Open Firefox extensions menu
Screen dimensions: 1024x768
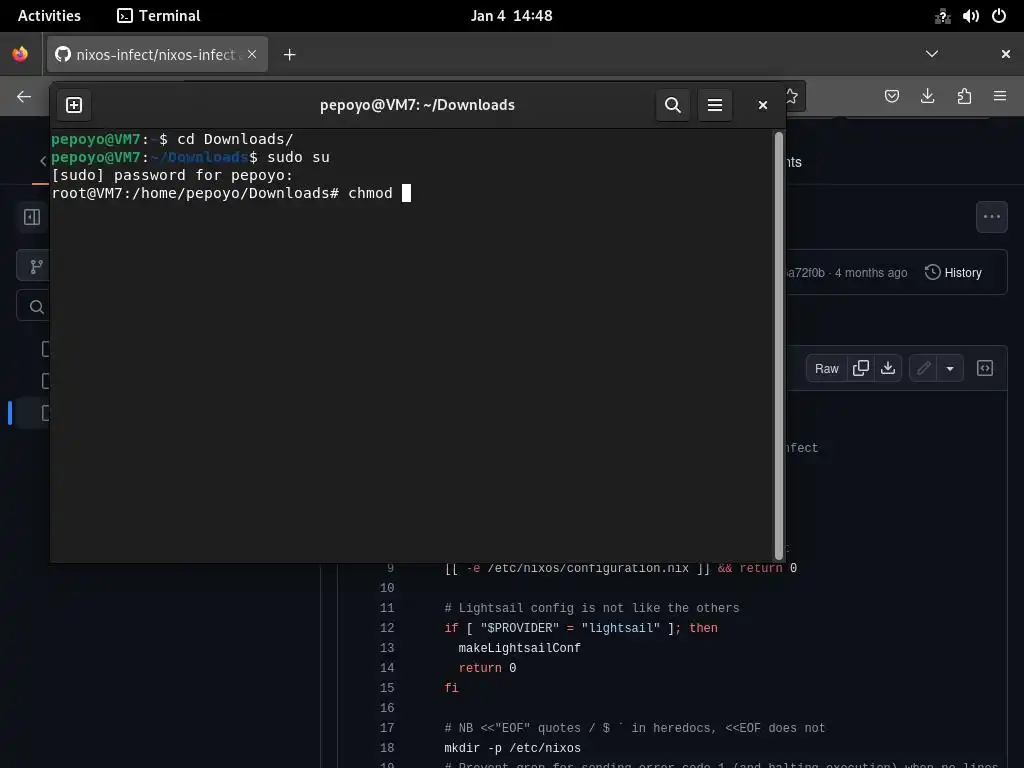coord(964,97)
